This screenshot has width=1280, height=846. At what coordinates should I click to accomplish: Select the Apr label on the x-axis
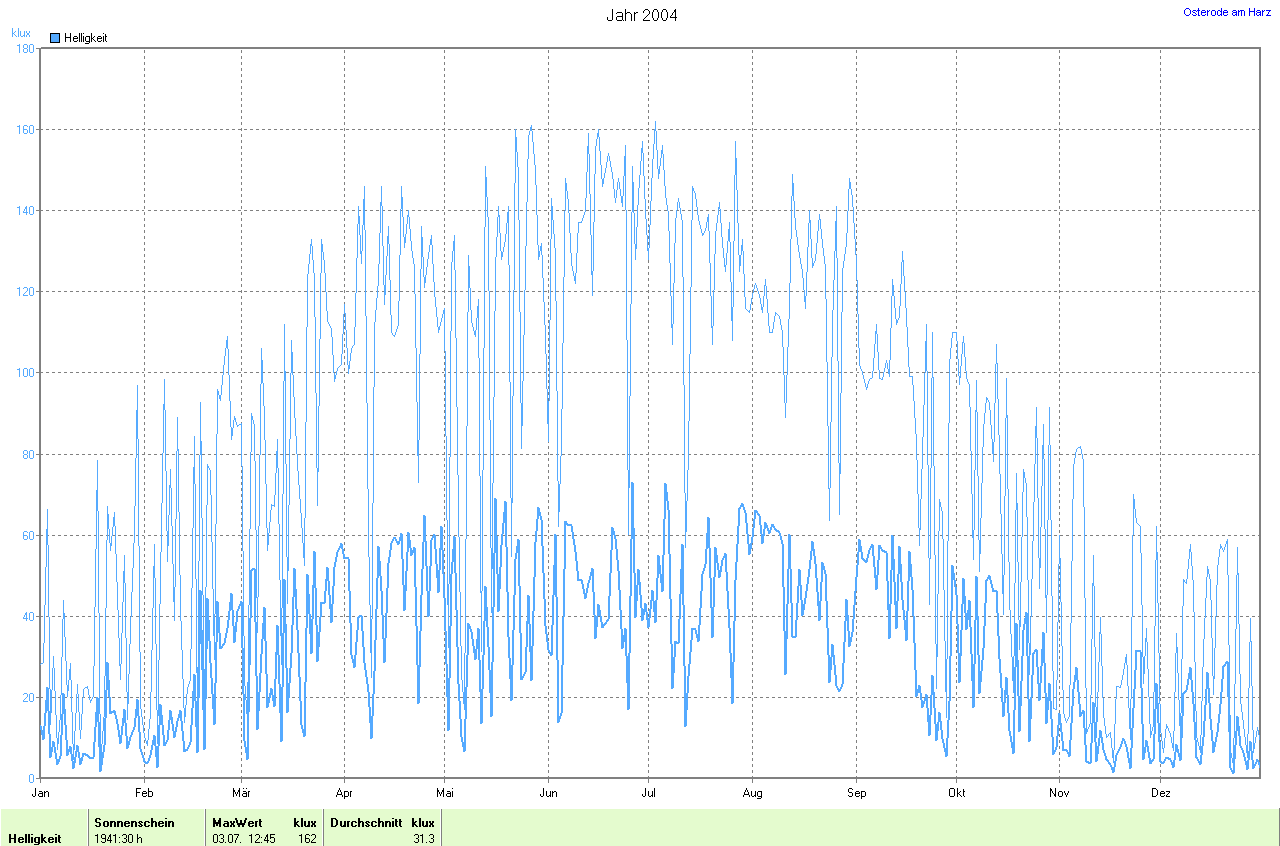pyautogui.click(x=344, y=793)
